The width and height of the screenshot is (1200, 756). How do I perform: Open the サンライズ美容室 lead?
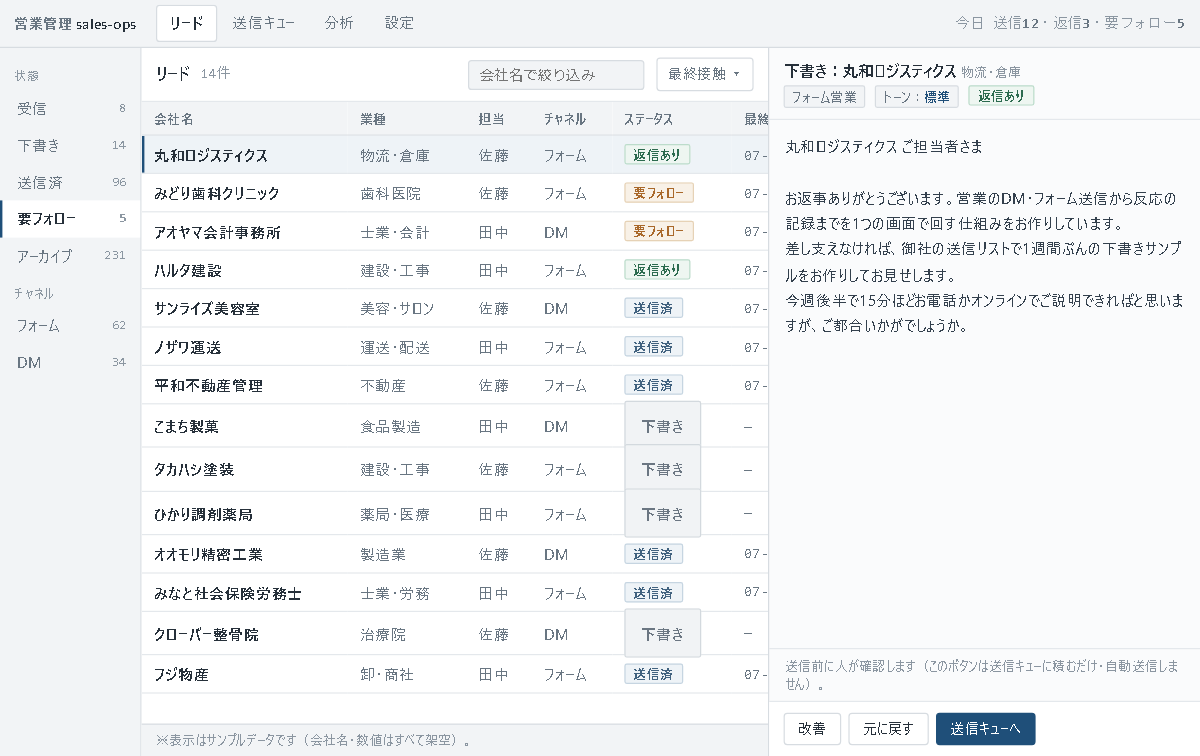point(455,308)
